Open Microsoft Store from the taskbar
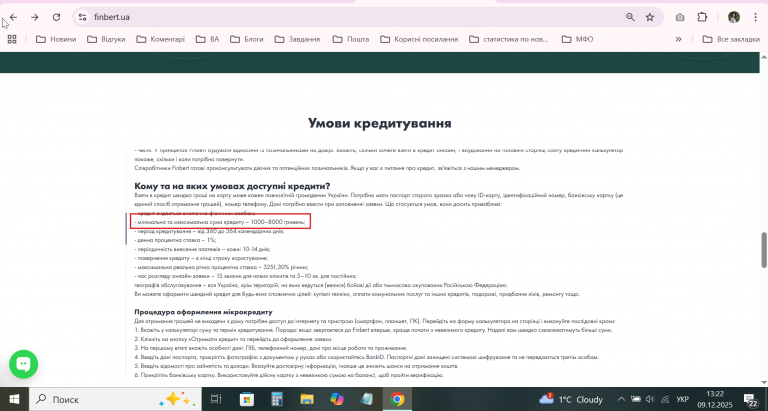The width and height of the screenshot is (768, 411). pyautogui.click(x=247, y=399)
